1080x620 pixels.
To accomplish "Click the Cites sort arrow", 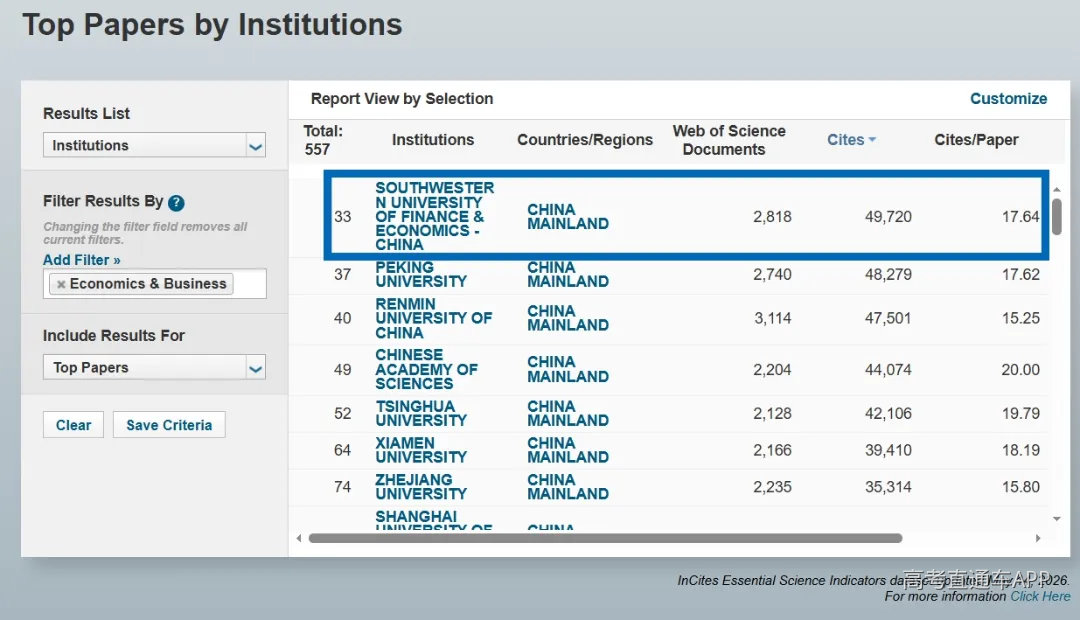I will 872,139.
